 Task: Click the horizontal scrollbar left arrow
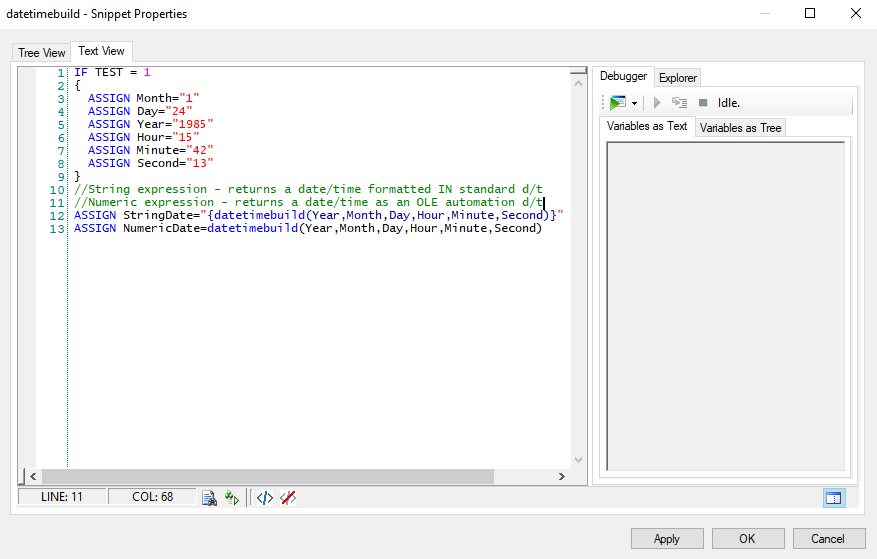33,476
